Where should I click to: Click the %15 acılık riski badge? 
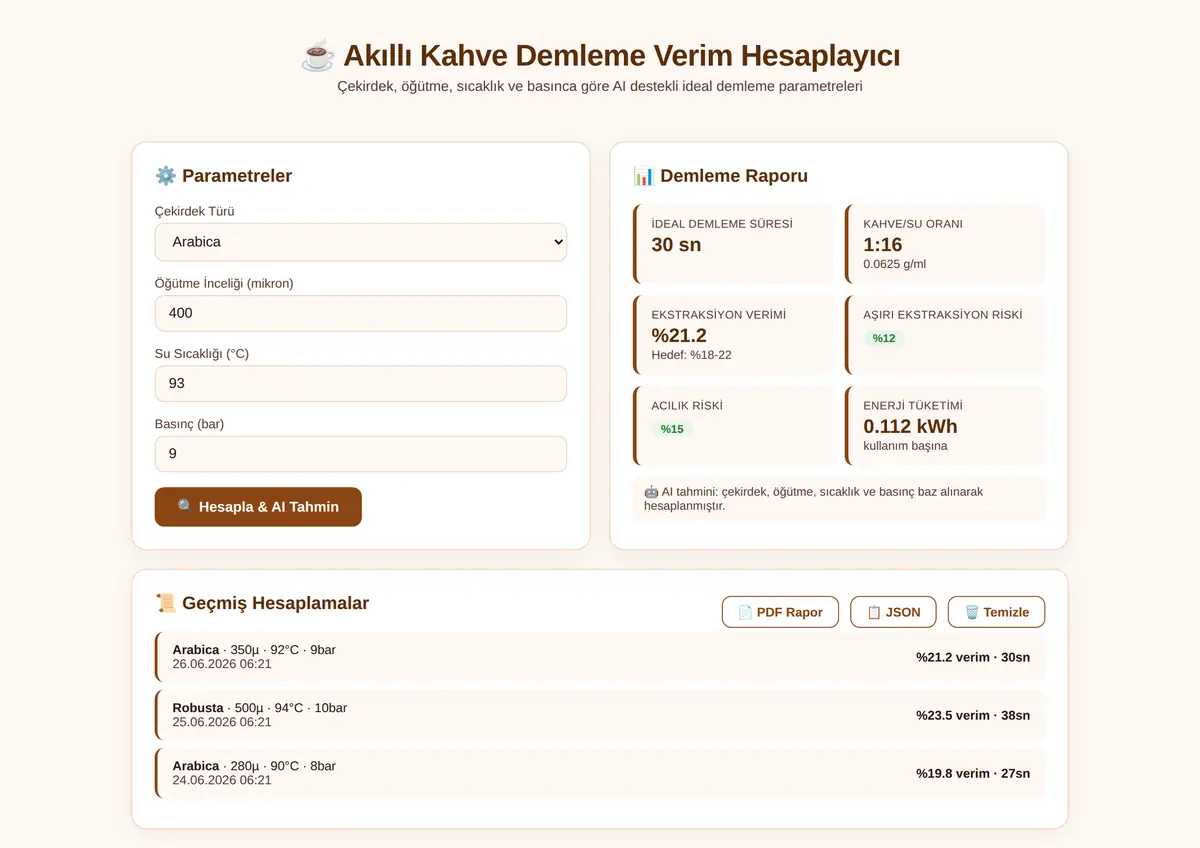pyautogui.click(x=672, y=429)
